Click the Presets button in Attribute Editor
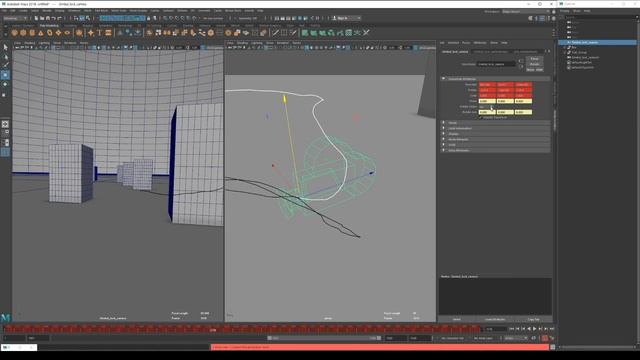 point(534,64)
